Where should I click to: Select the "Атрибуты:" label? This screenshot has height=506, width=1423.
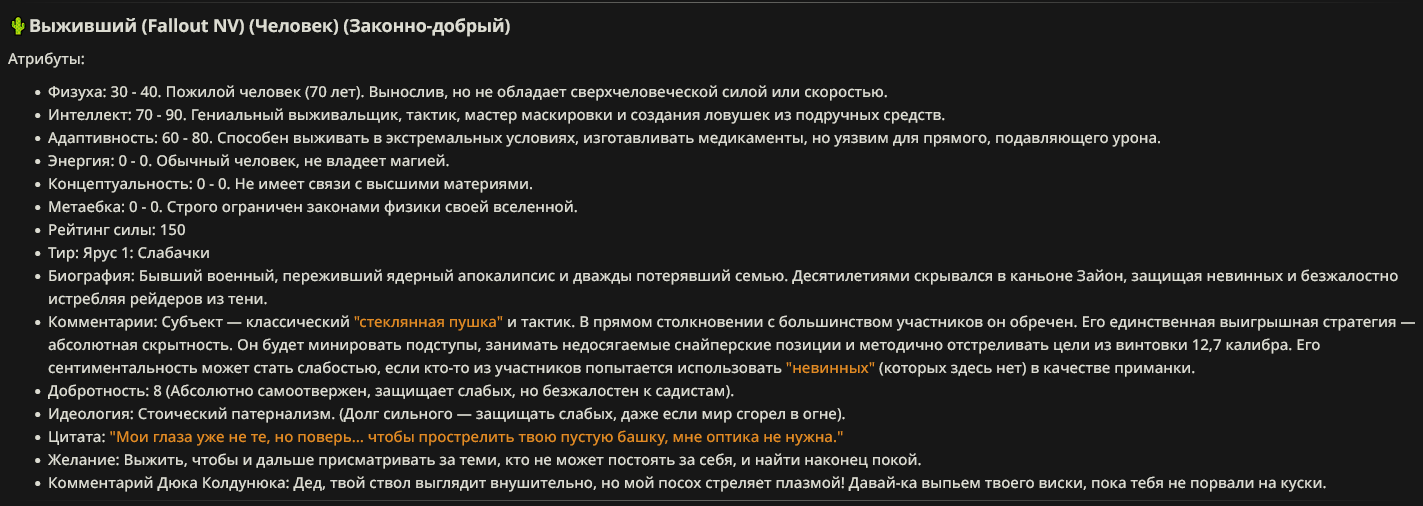pyautogui.click(x=47, y=60)
